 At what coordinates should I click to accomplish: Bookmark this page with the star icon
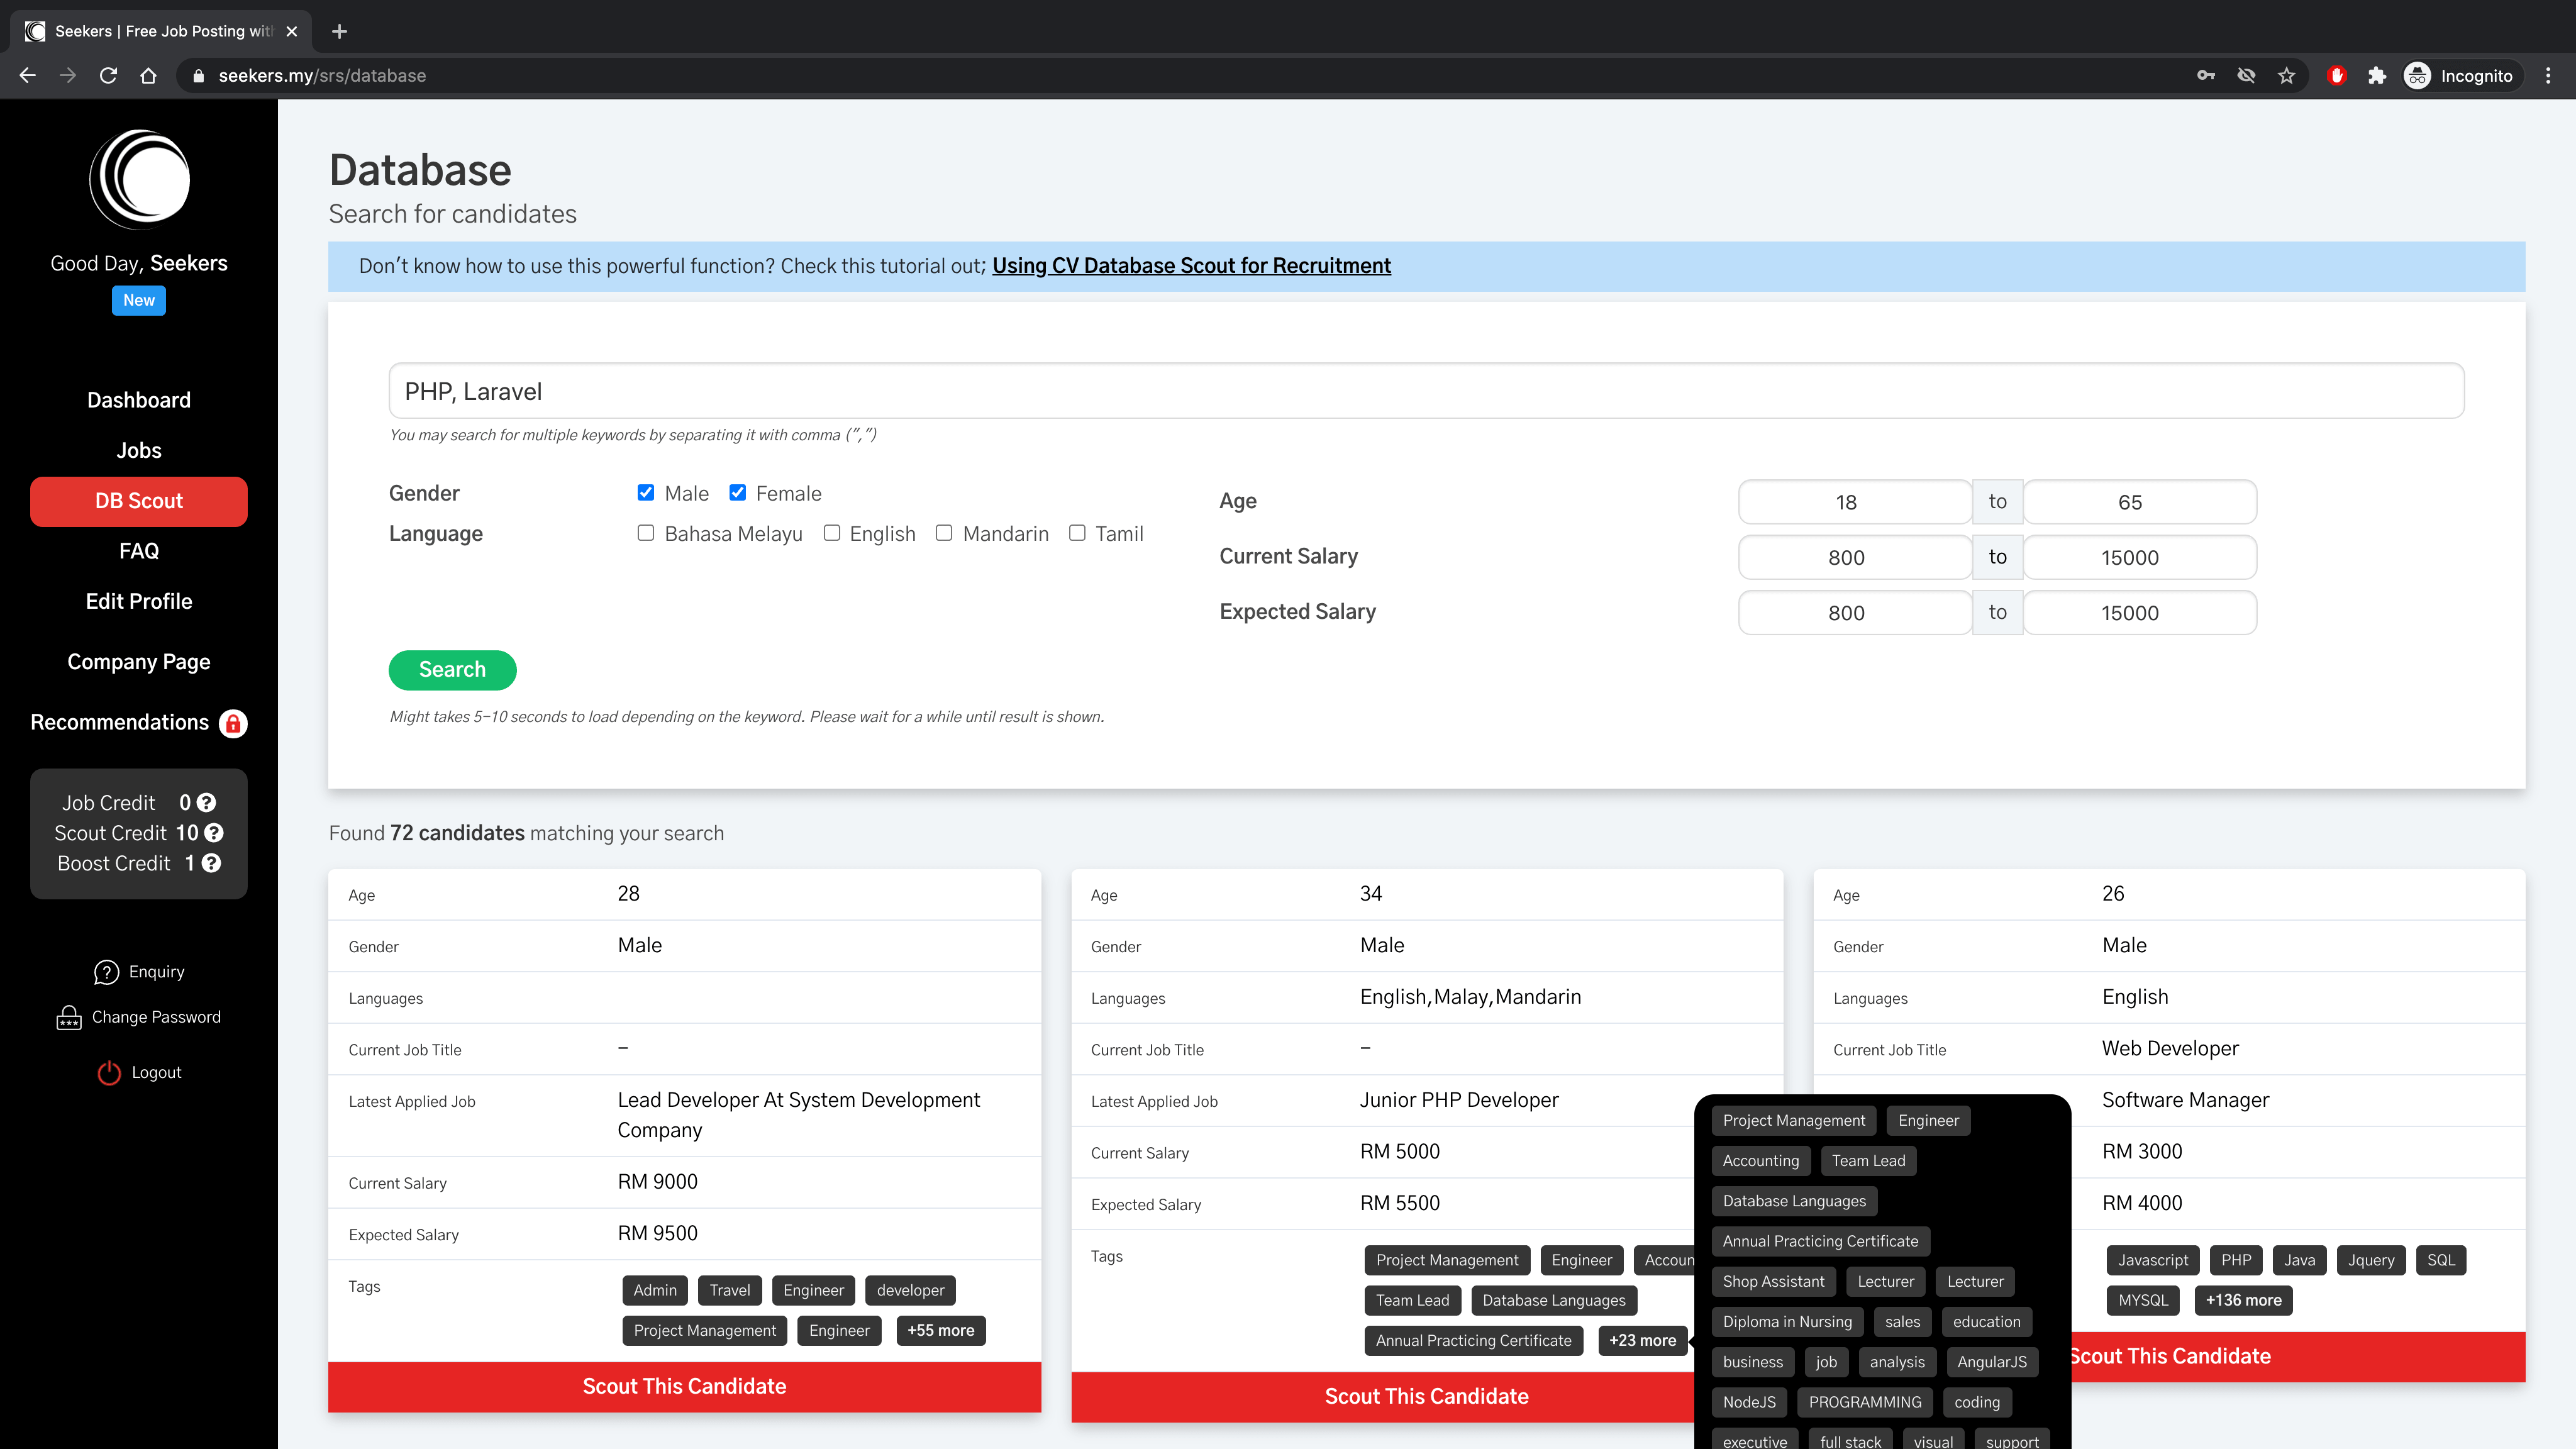[2286, 76]
